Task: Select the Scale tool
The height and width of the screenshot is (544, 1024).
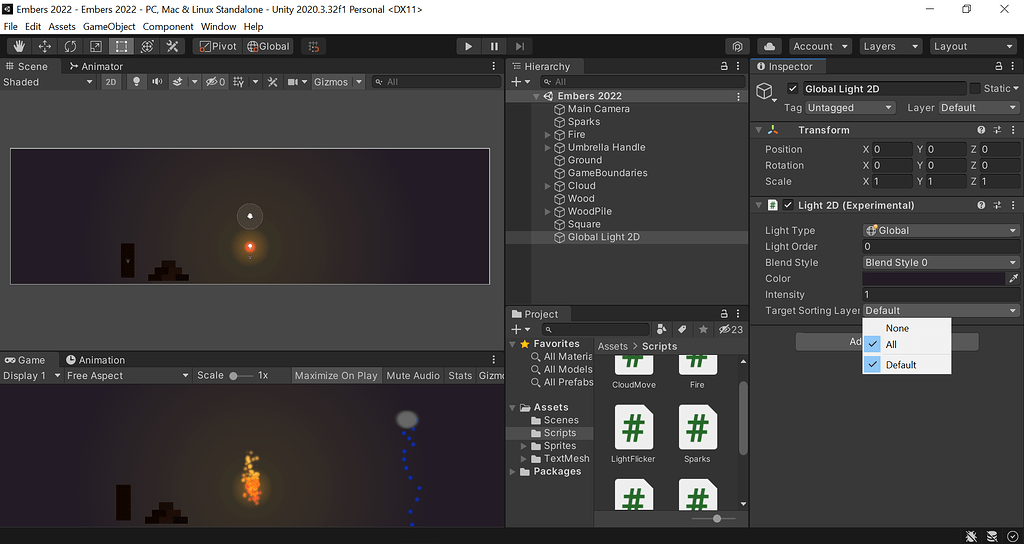Action: [x=96, y=46]
